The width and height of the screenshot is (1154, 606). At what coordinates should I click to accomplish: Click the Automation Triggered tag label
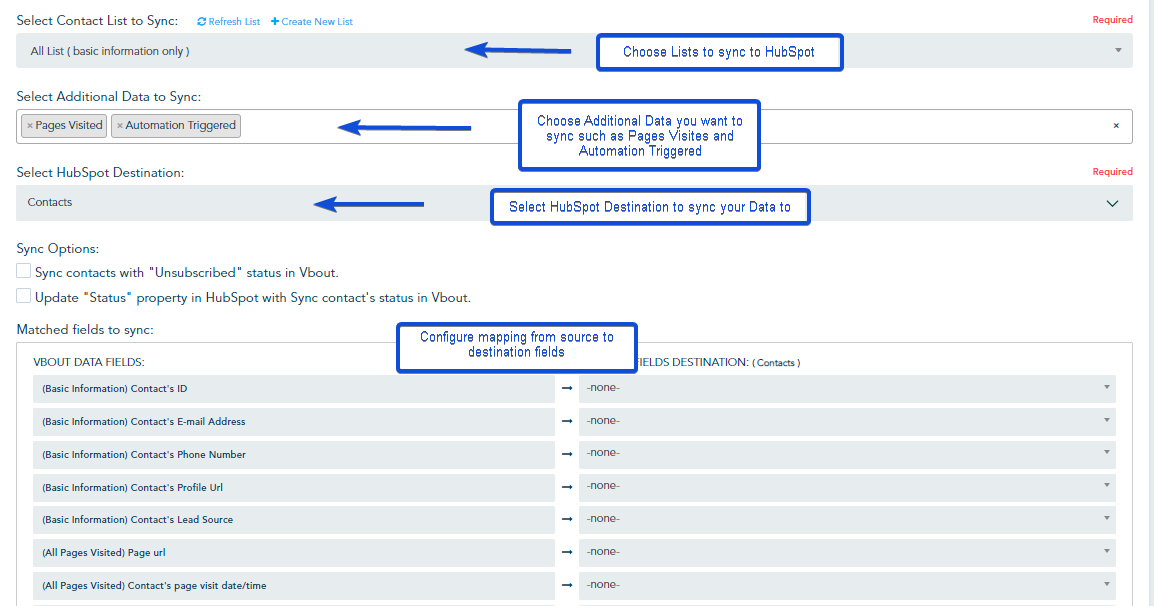[x=180, y=125]
